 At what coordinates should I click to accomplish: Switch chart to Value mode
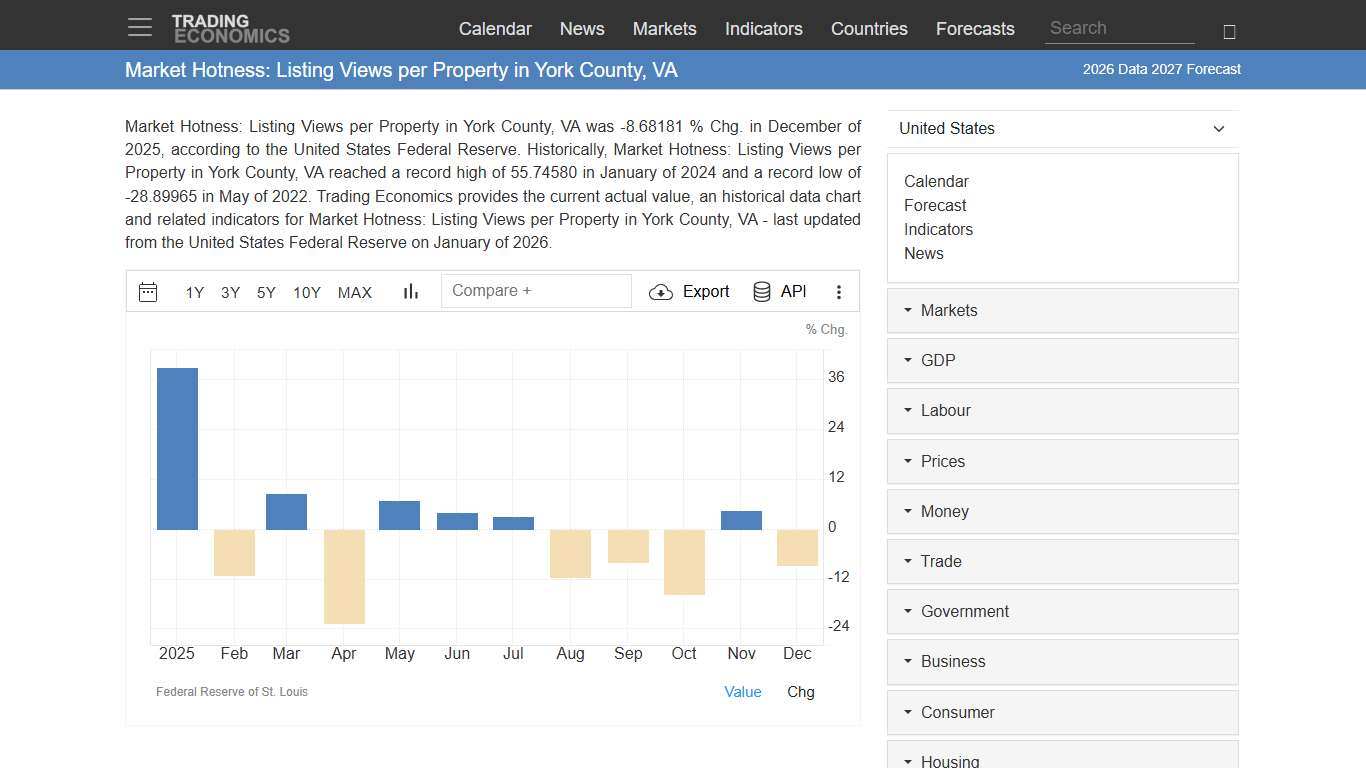point(742,691)
